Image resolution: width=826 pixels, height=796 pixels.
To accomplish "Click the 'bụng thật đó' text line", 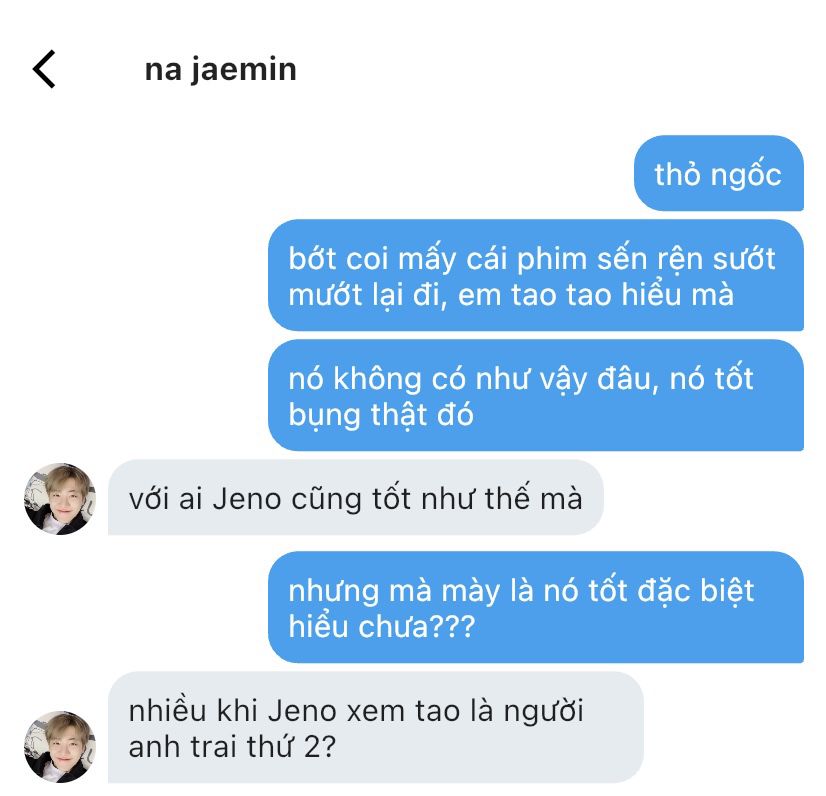I will click(x=381, y=415).
